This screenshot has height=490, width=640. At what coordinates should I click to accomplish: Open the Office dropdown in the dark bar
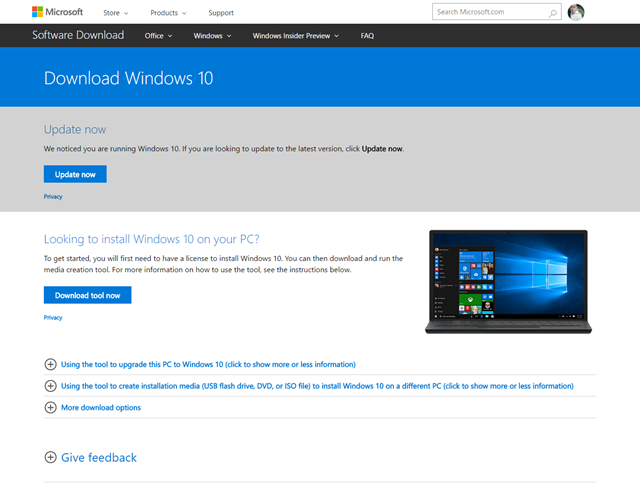pyautogui.click(x=158, y=36)
